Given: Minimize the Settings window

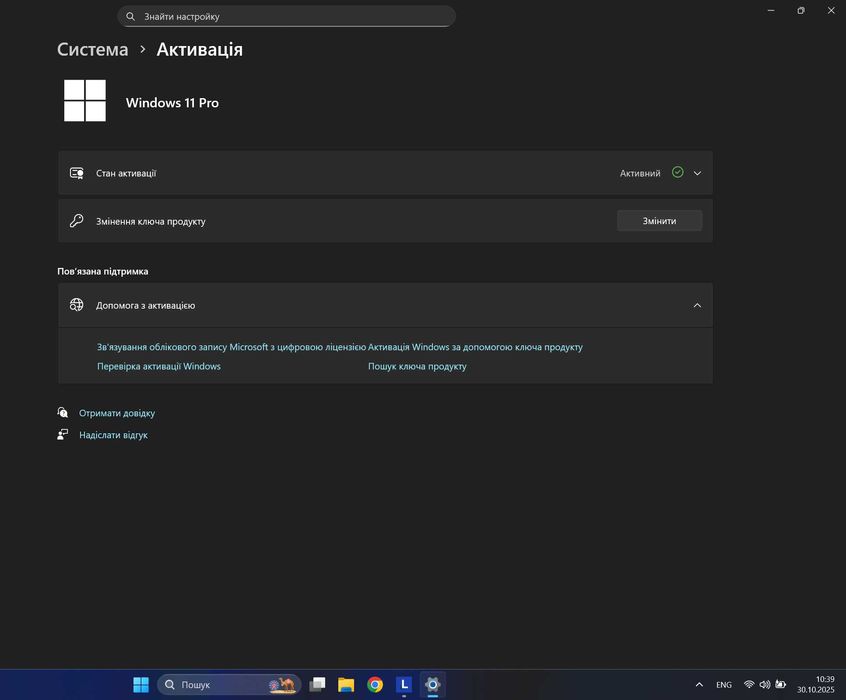Looking at the screenshot, I should coord(771,10).
